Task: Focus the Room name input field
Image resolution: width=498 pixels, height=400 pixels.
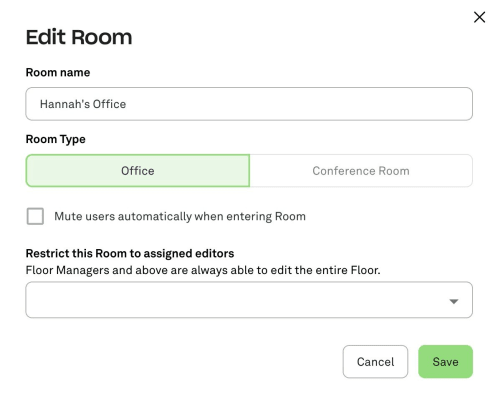Action: 249,104
